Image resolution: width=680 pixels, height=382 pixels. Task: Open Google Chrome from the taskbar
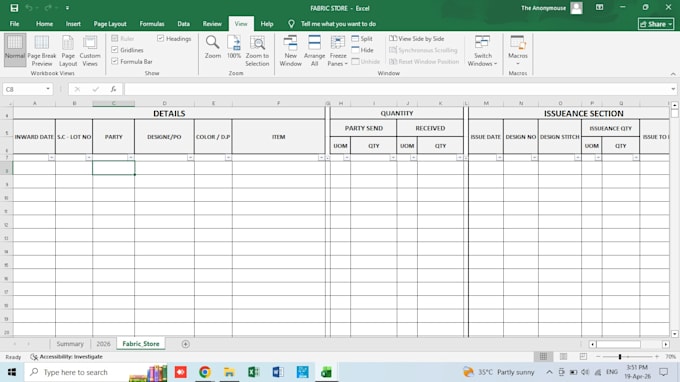pos(205,372)
